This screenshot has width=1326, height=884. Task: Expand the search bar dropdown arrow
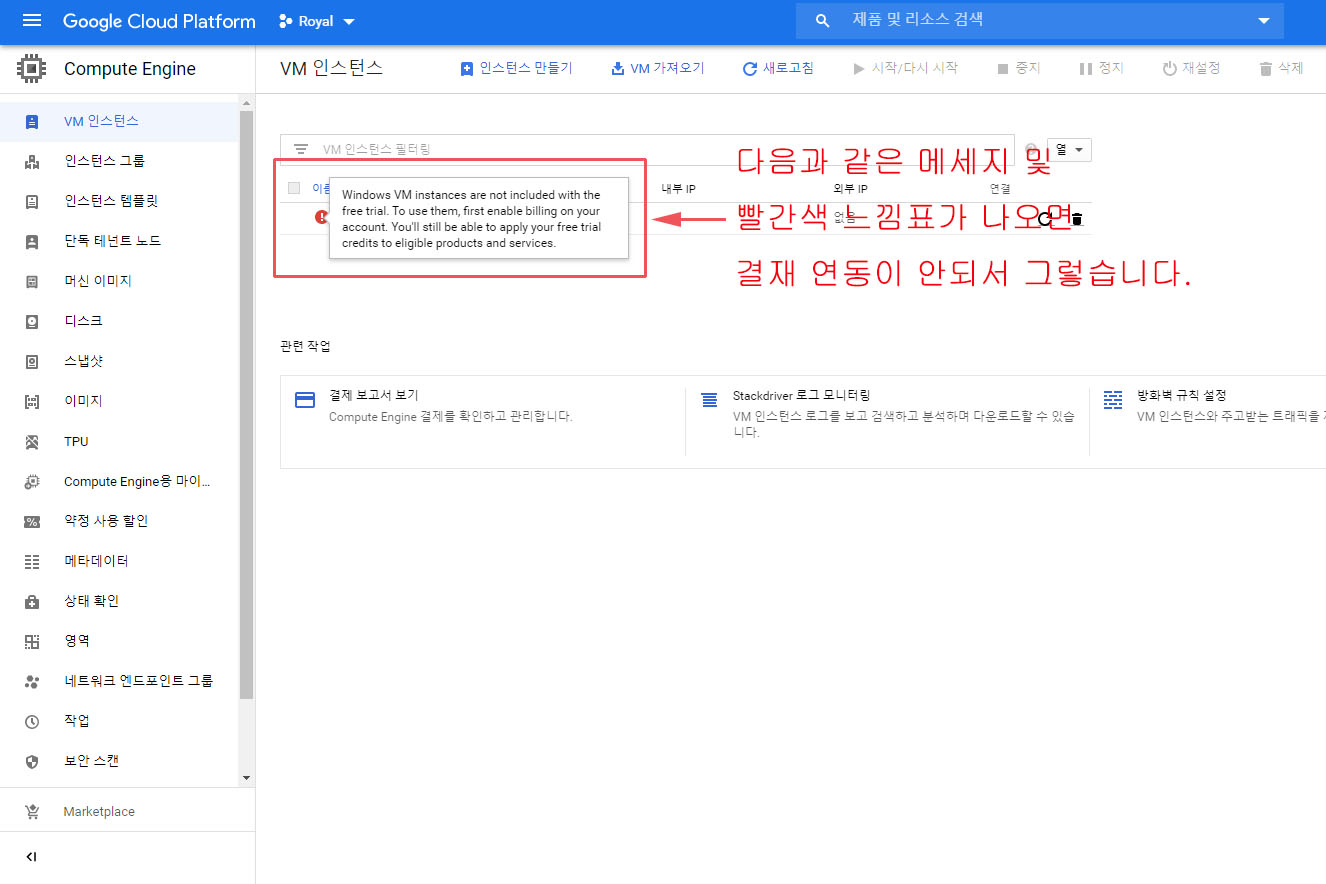click(x=1264, y=21)
